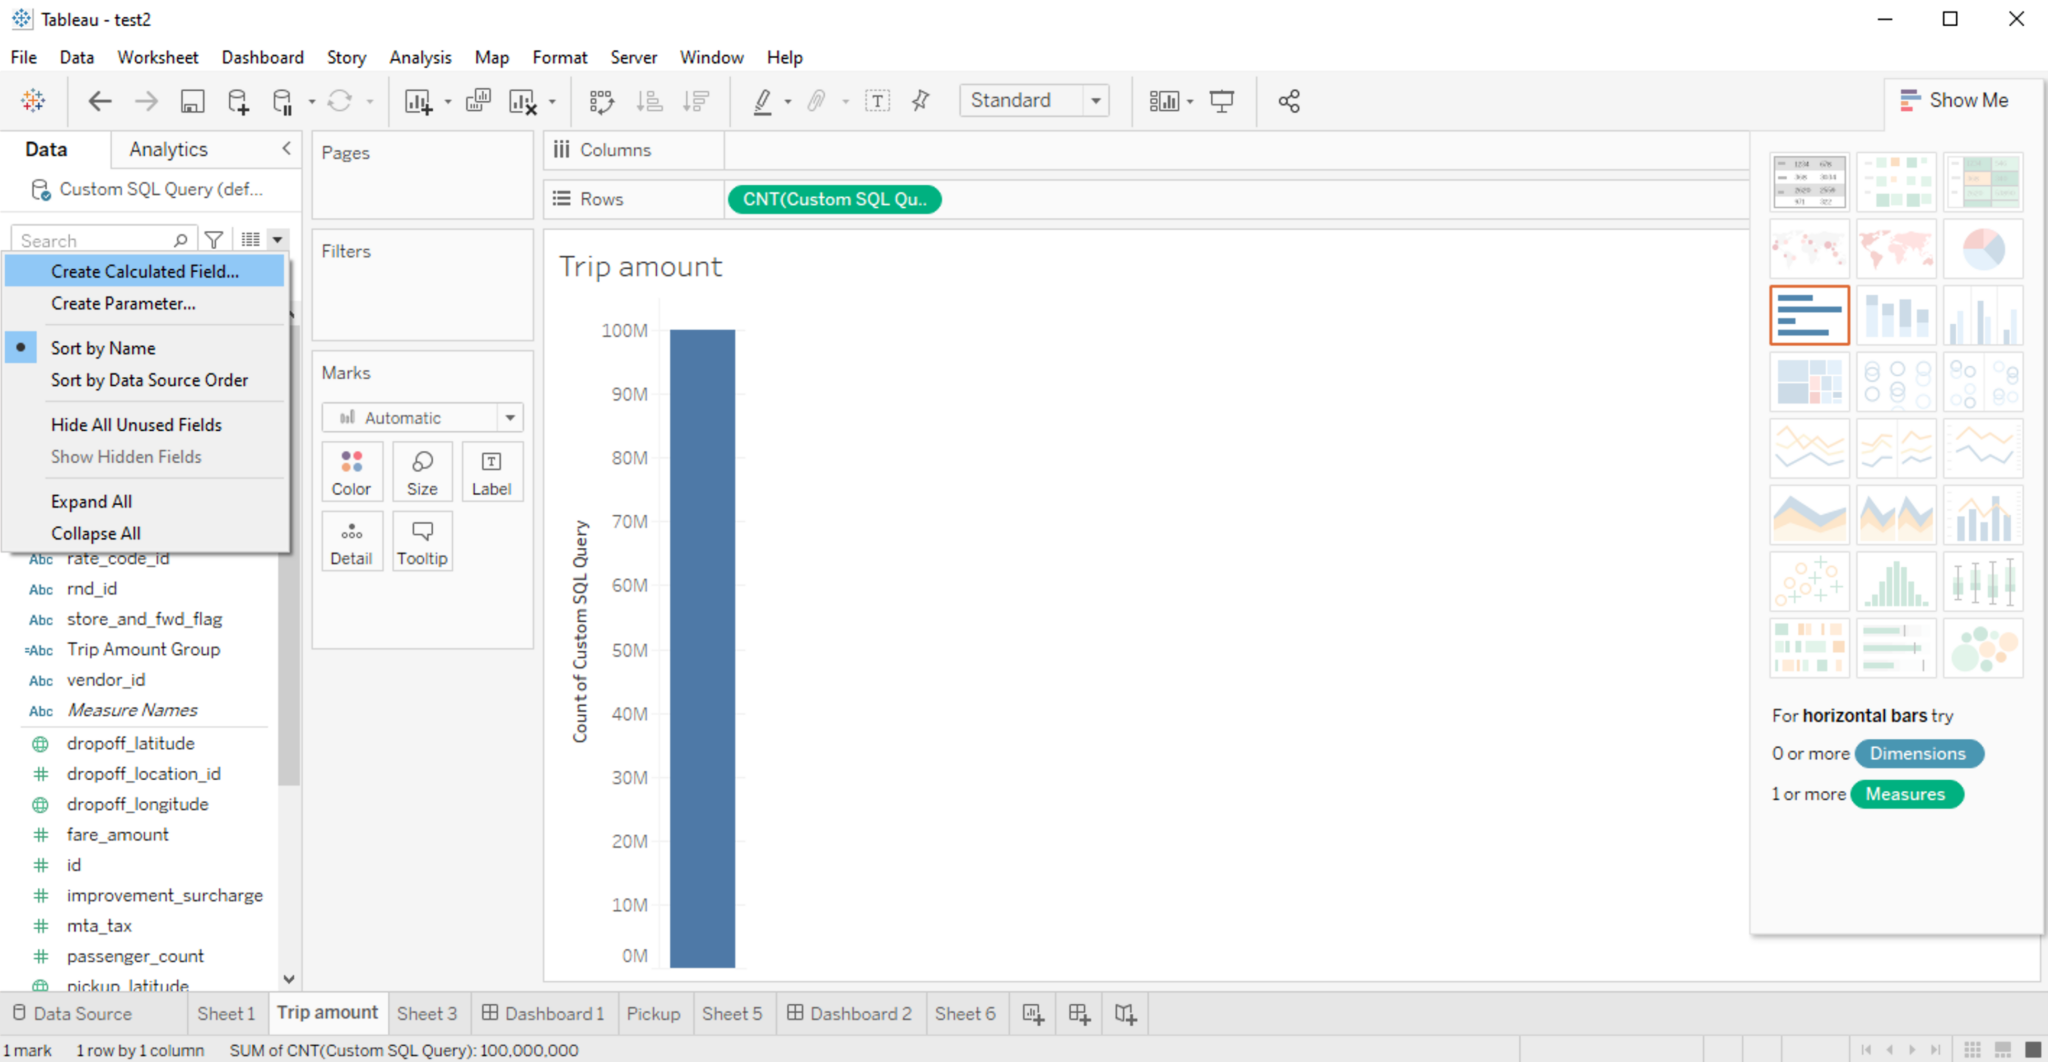Open the Standard fit dropdown
The width and height of the screenshot is (2048, 1062).
1096,101
